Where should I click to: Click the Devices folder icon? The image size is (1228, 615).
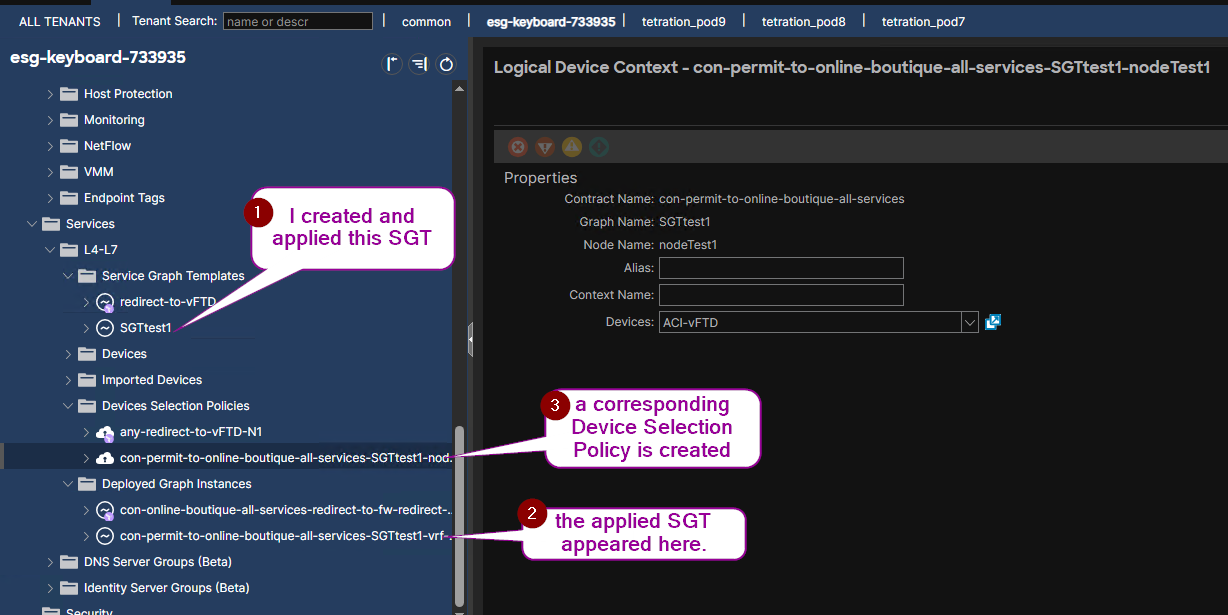coord(87,354)
